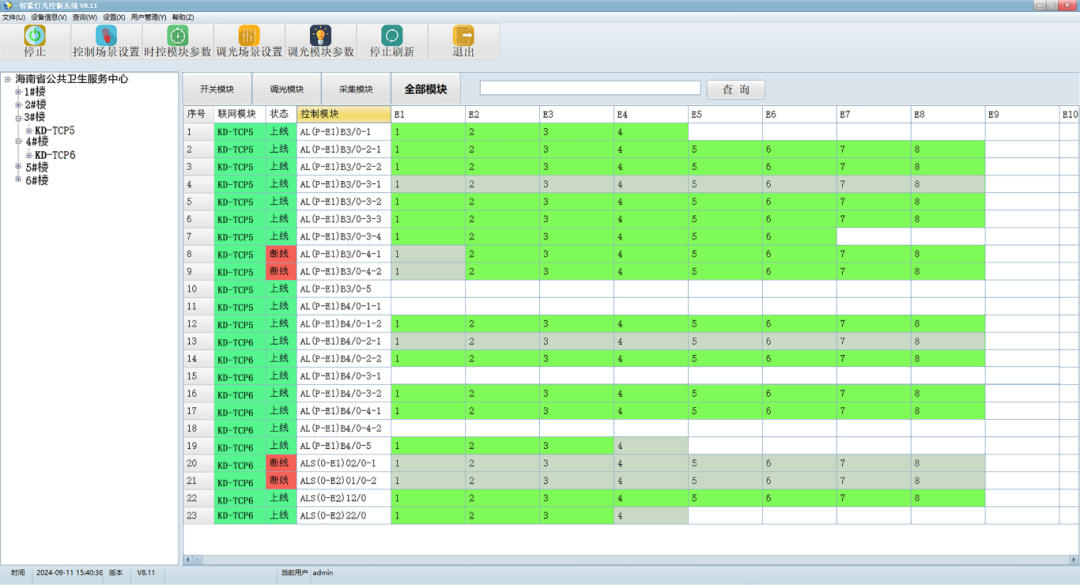Screen dimensions: 1080x585
Task: Click the 调光模块参数 light bulb icon
Action: click(x=321, y=35)
